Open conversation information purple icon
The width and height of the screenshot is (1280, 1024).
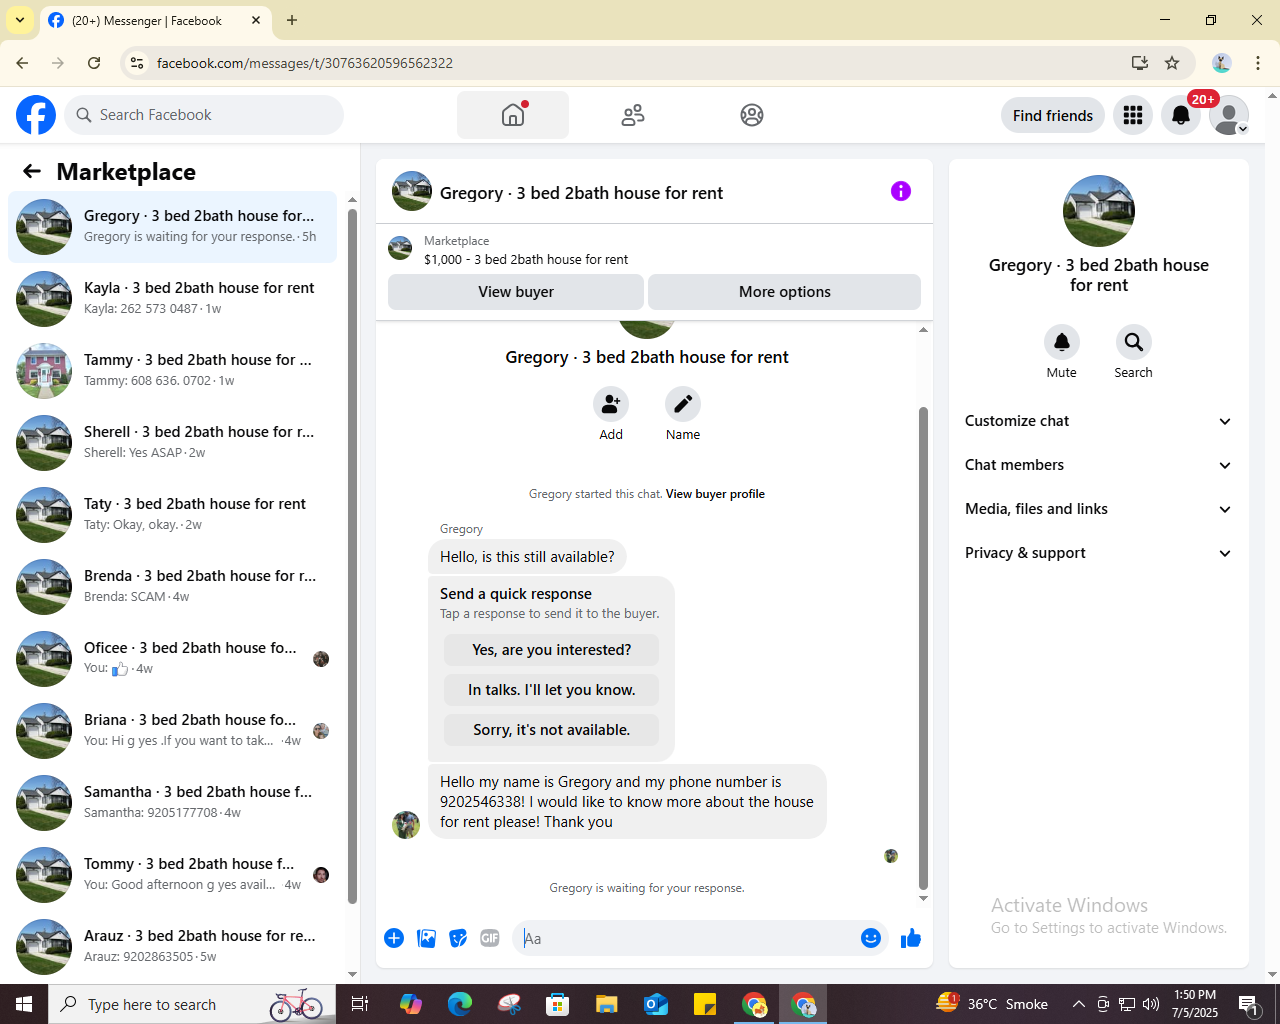[901, 191]
